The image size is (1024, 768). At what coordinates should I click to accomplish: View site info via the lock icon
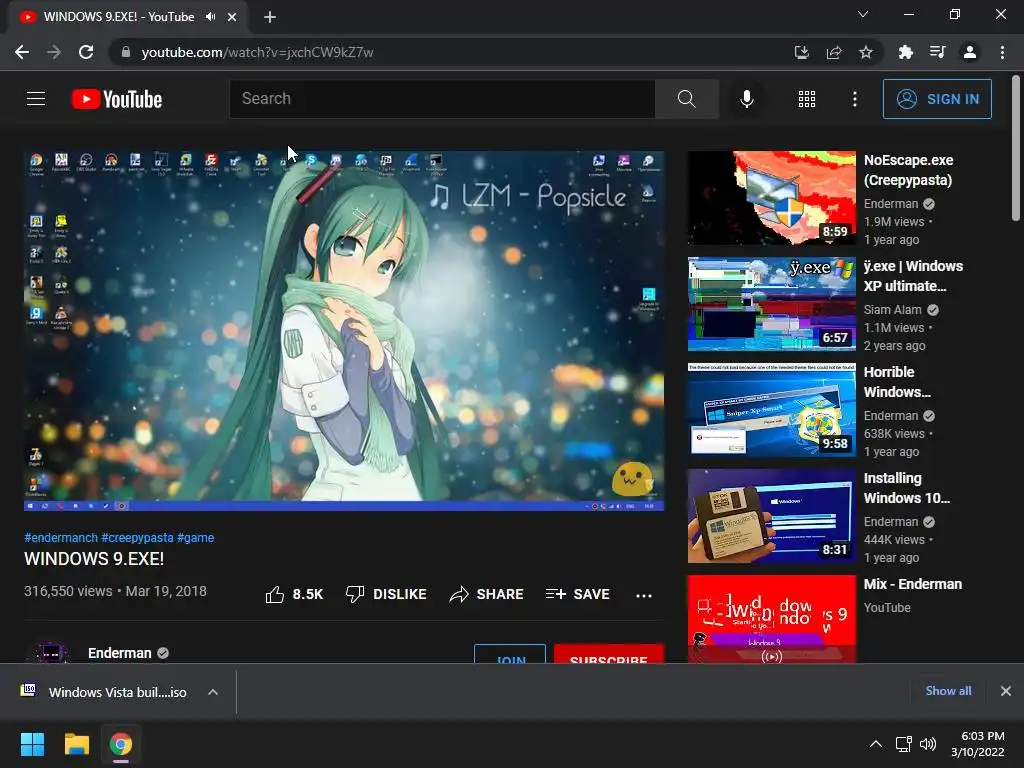coord(126,52)
